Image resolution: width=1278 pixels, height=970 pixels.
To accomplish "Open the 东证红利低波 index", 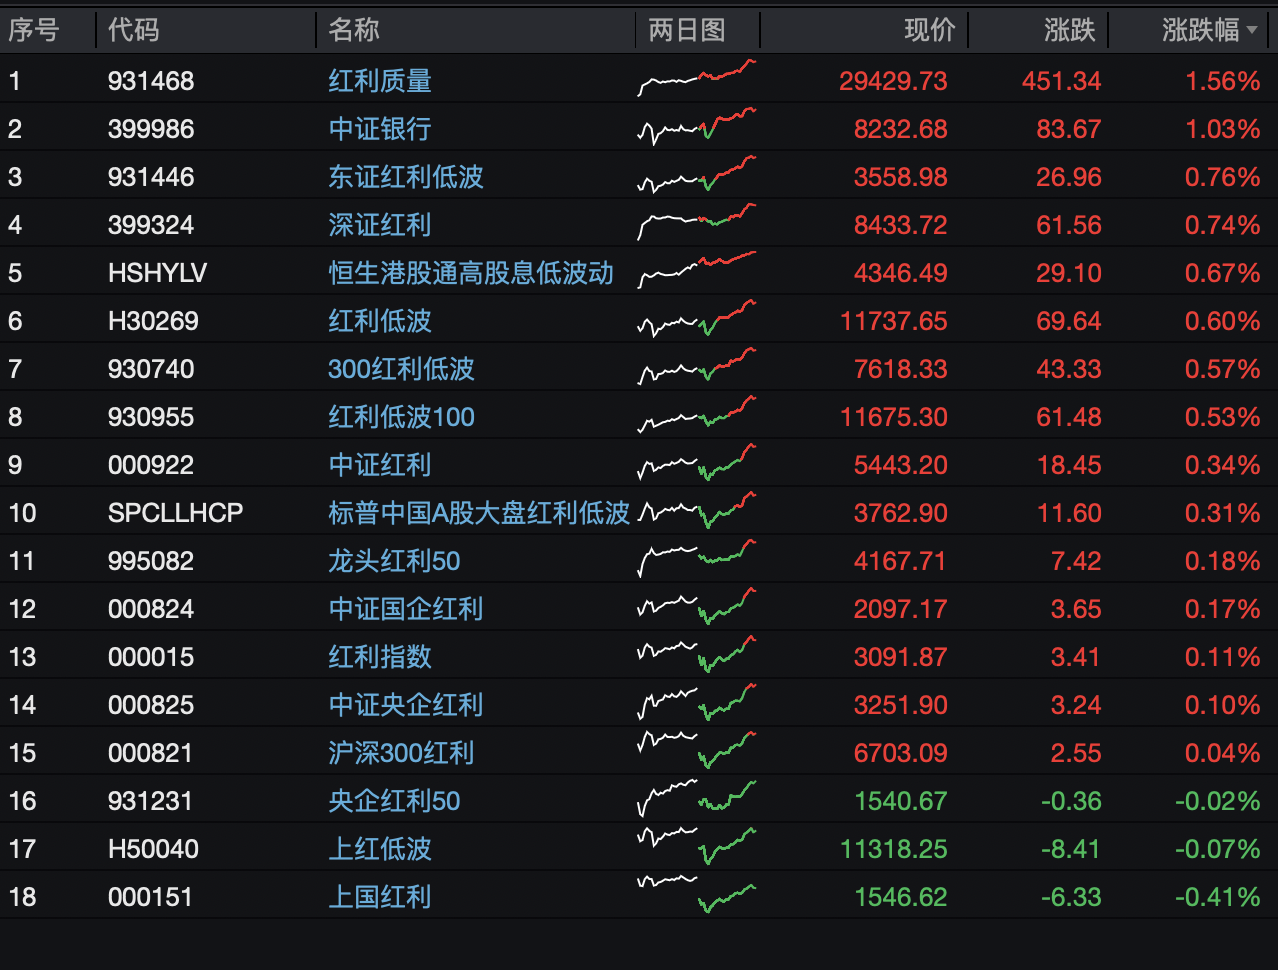I will 406,177.
